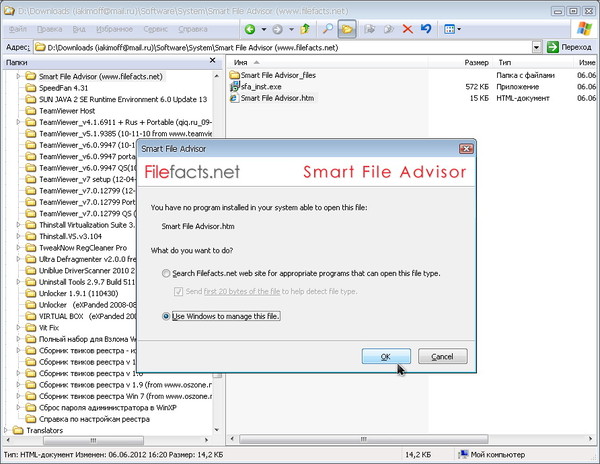This screenshot has height=464, width=600.
Task: Sort file list by Имя column
Action: click(x=240, y=62)
